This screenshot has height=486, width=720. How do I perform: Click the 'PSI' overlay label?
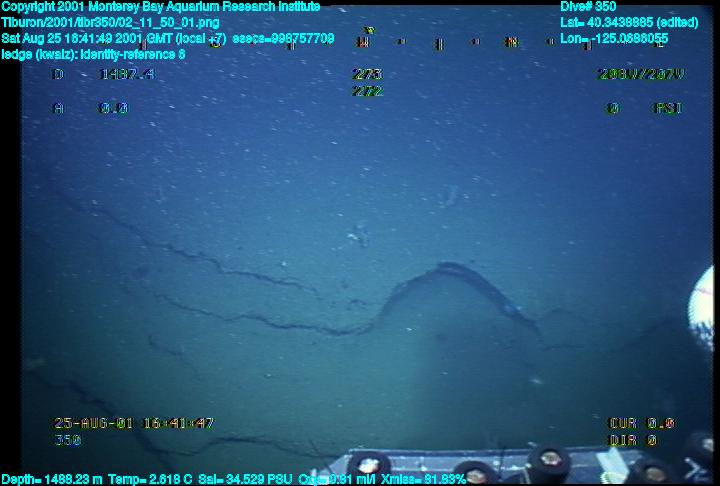point(668,108)
